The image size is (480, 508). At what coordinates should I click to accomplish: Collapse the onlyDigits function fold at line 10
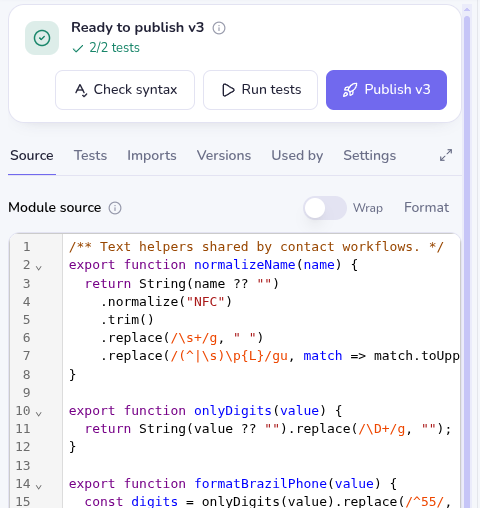[x=39, y=414]
